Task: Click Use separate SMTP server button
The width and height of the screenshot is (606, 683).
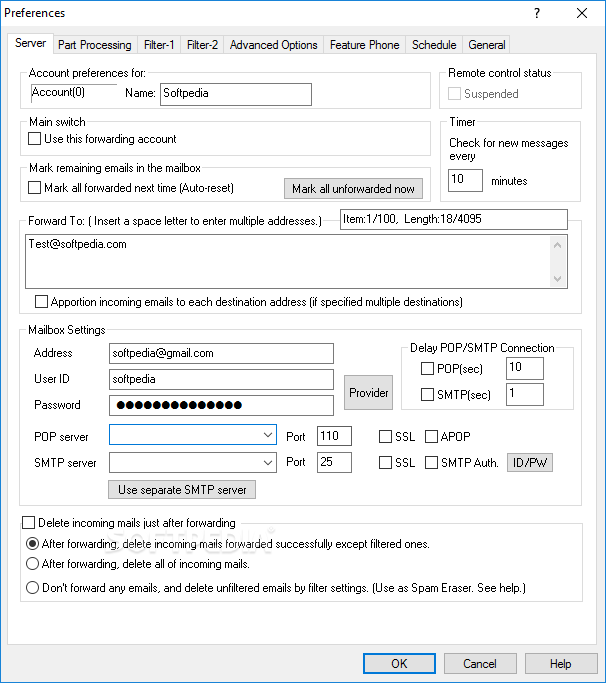Action: point(182,490)
